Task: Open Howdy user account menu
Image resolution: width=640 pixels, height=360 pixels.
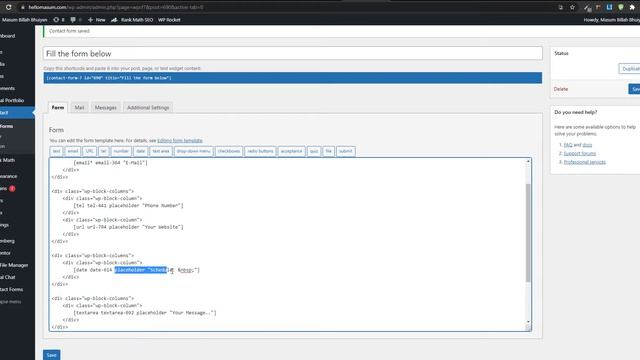Action: point(611,20)
